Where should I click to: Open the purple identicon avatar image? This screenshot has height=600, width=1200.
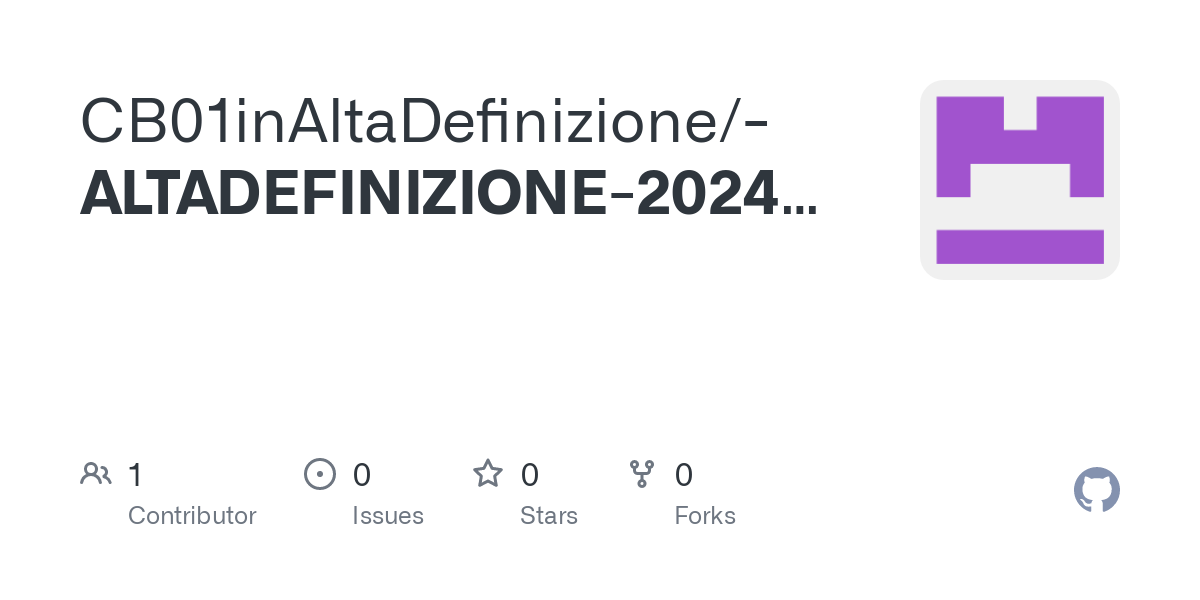1020,180
